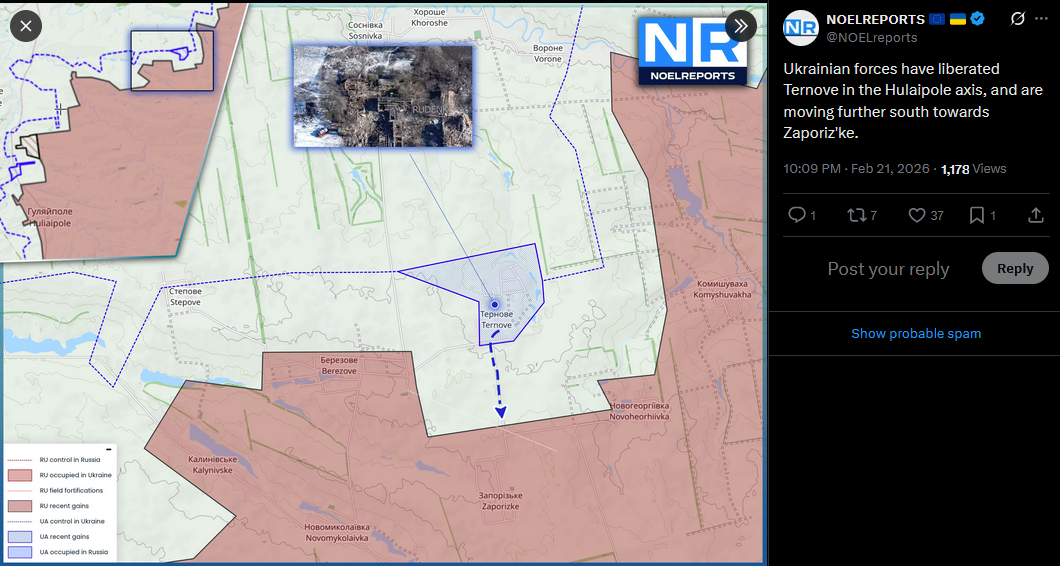Image resolution: width=1060 pixels, height=566 pixels.
Task: Click the drone footage thumbnail on map
Action: point(383,95)
